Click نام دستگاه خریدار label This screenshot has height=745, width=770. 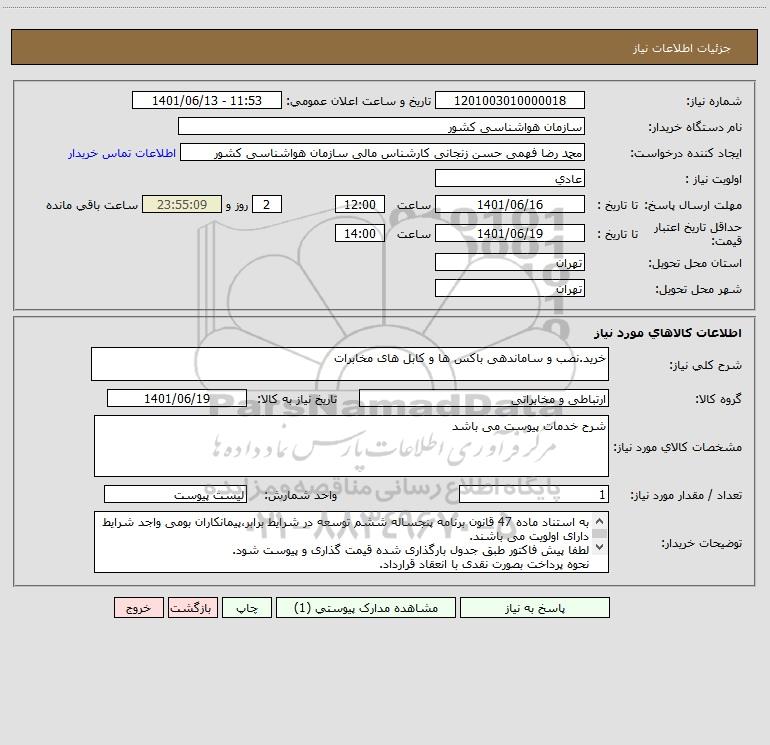[x=695, y=128]
